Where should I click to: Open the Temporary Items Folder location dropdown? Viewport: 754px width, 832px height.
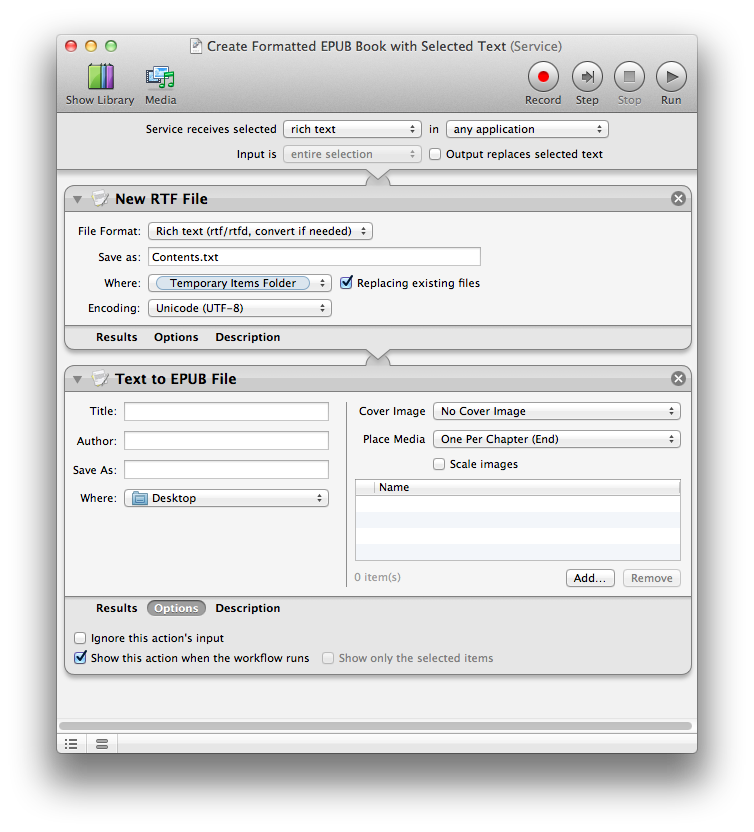[240, 283]
